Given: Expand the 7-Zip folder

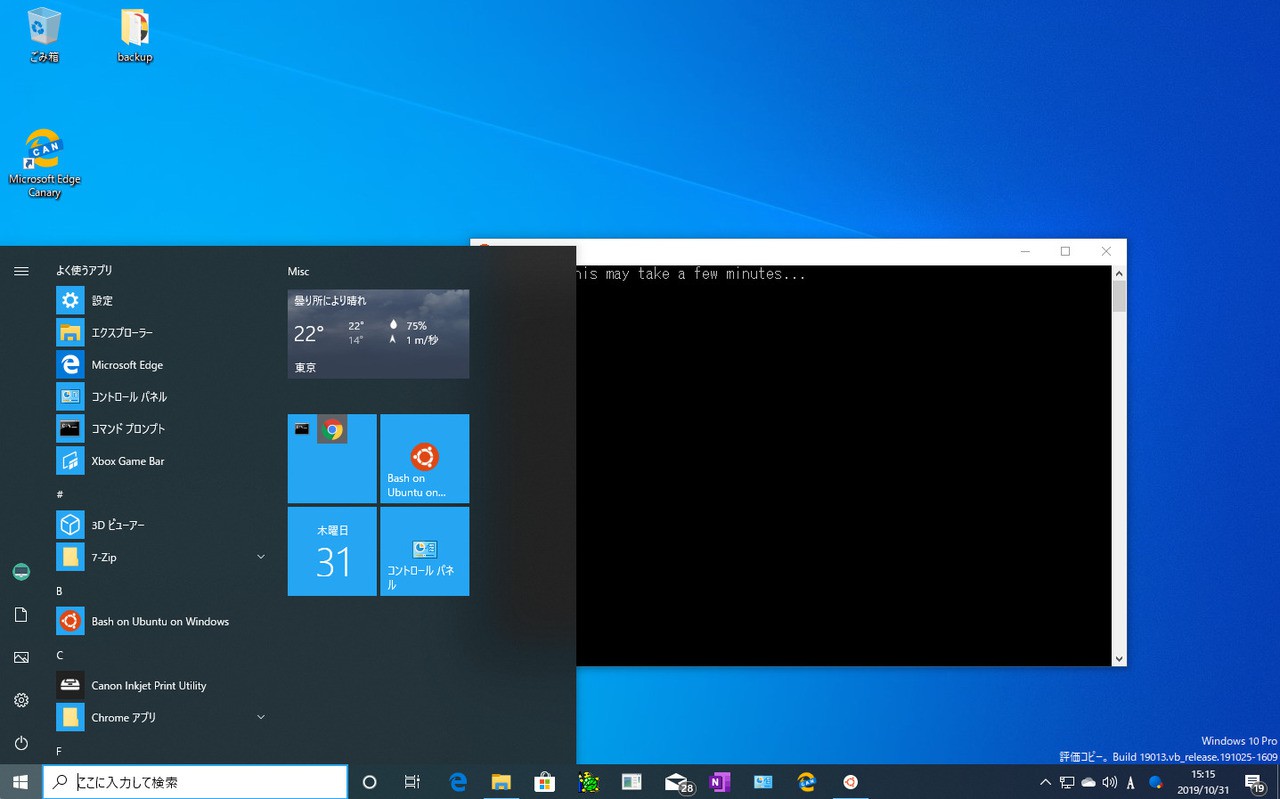Looking at the screenshot, I should (x=261, y=557).
